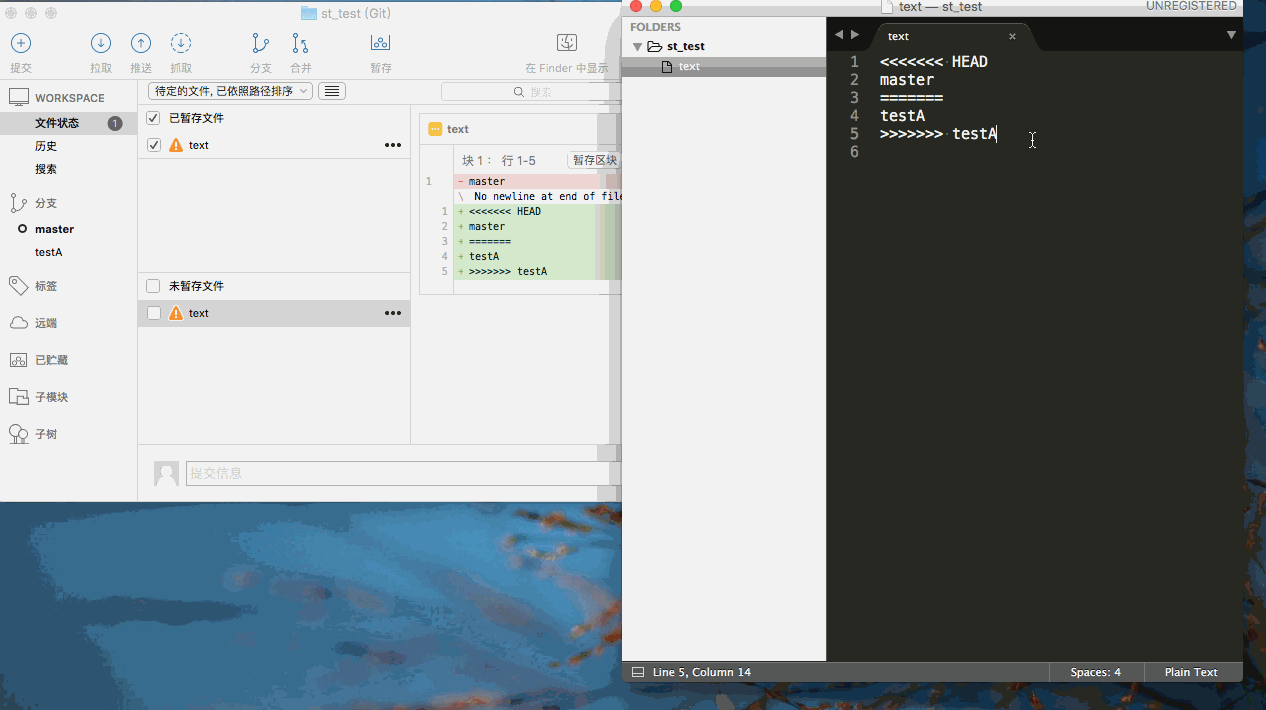Open the pending files sort dropdown

pos(230,91)
